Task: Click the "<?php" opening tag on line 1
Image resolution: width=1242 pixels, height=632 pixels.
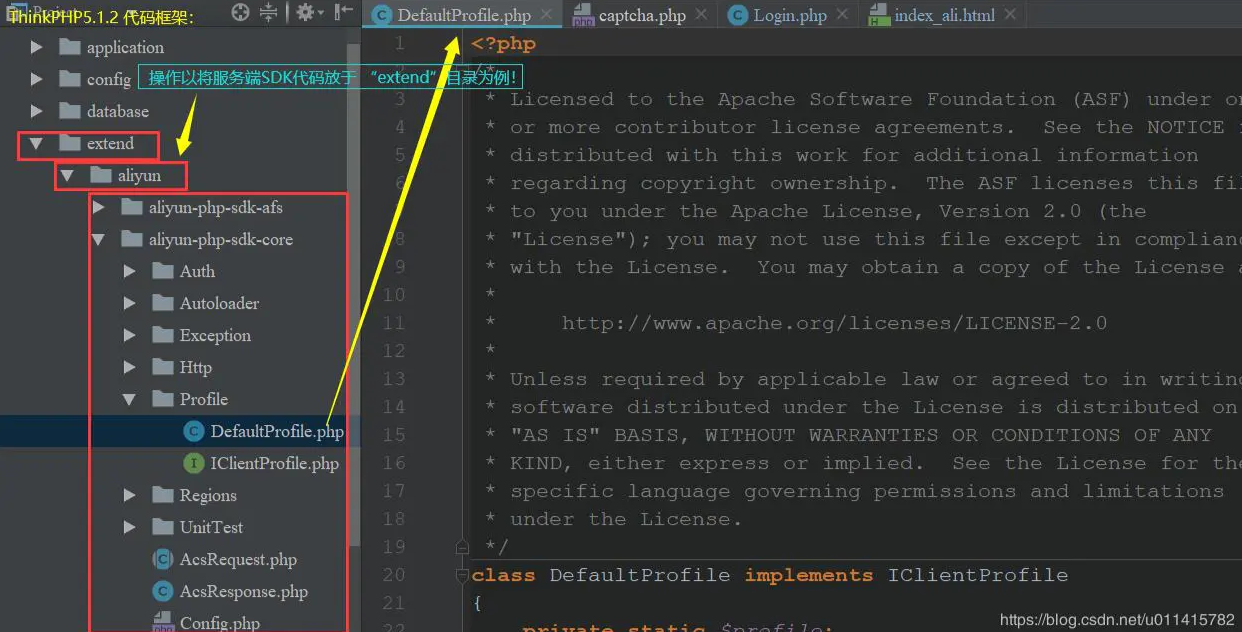Action: 504,43
